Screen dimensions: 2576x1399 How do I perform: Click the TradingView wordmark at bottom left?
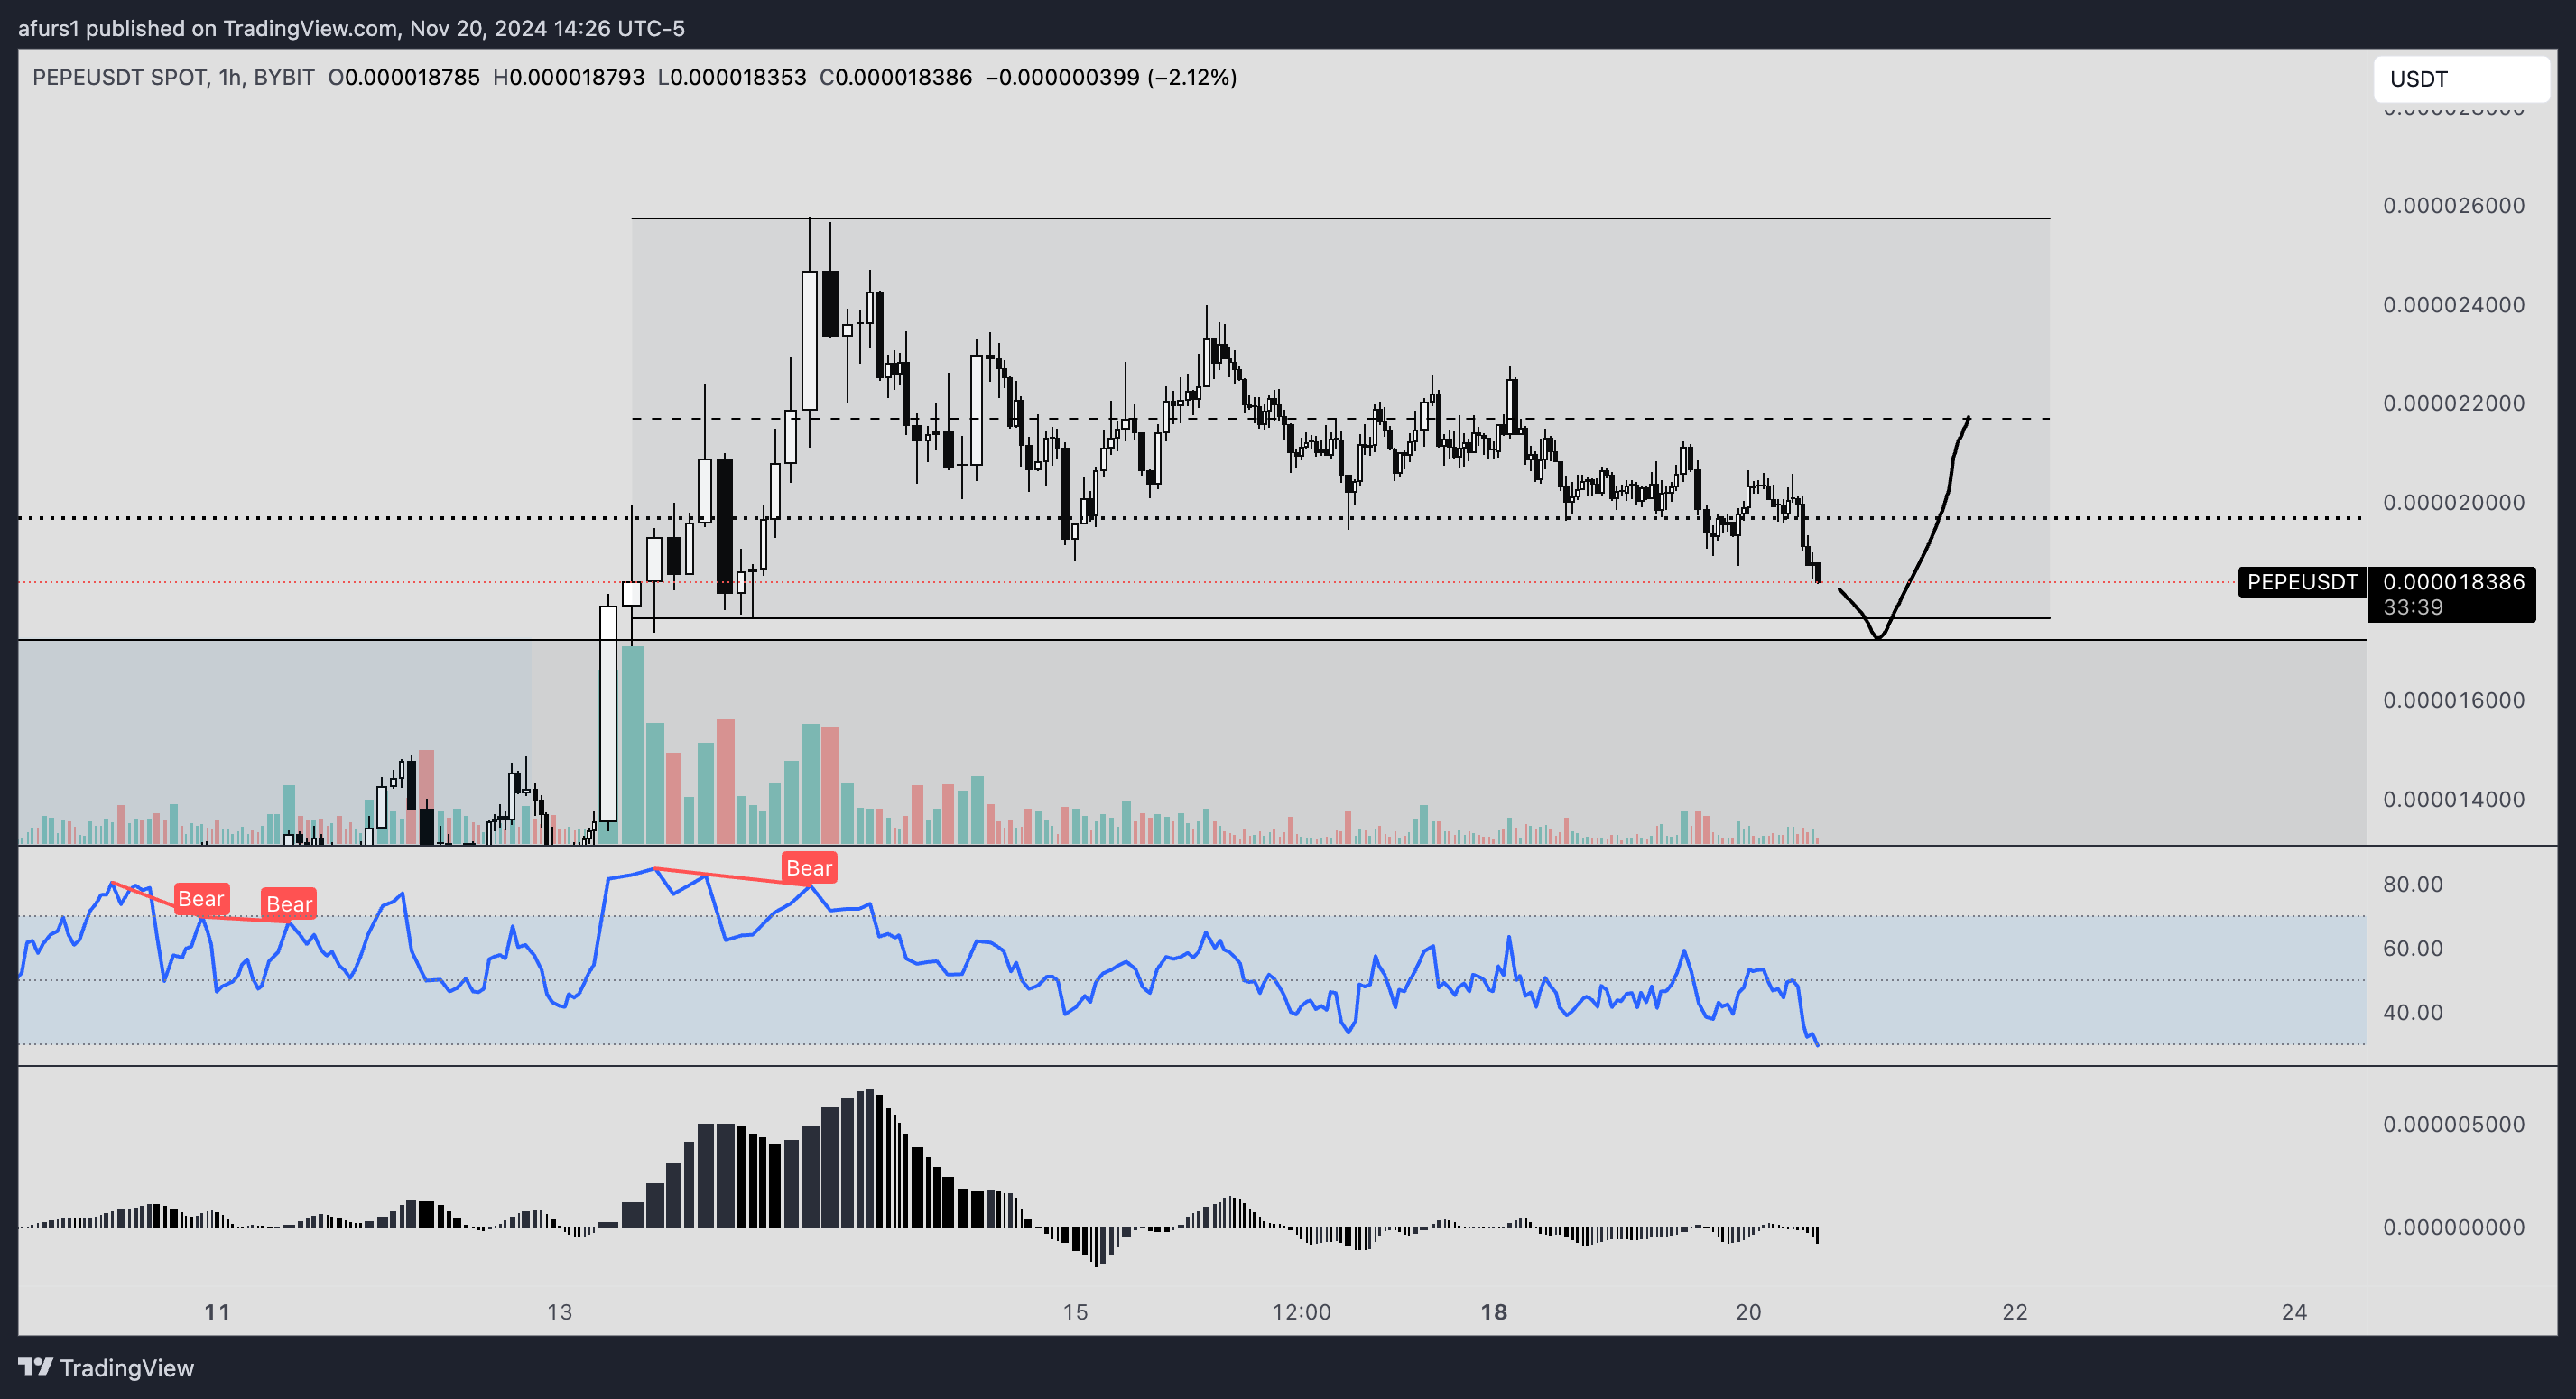[x=127, y=1367]
